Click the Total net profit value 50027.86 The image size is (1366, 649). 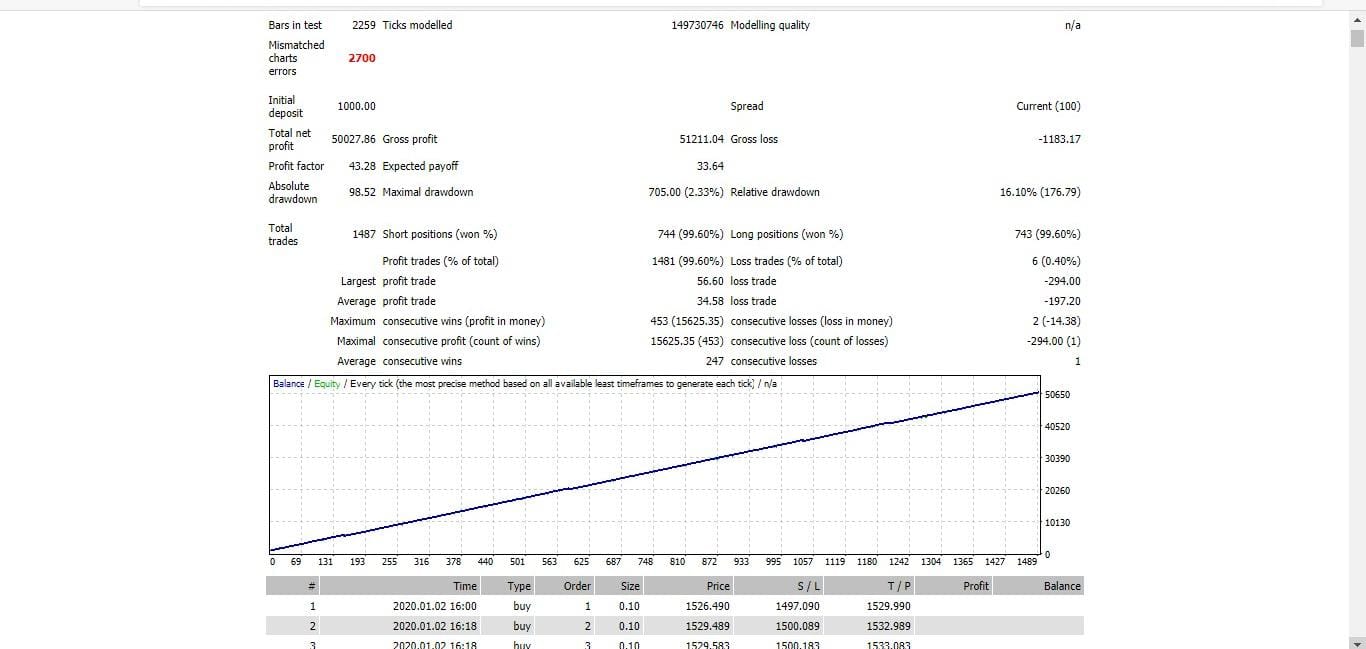pos(353,139)
